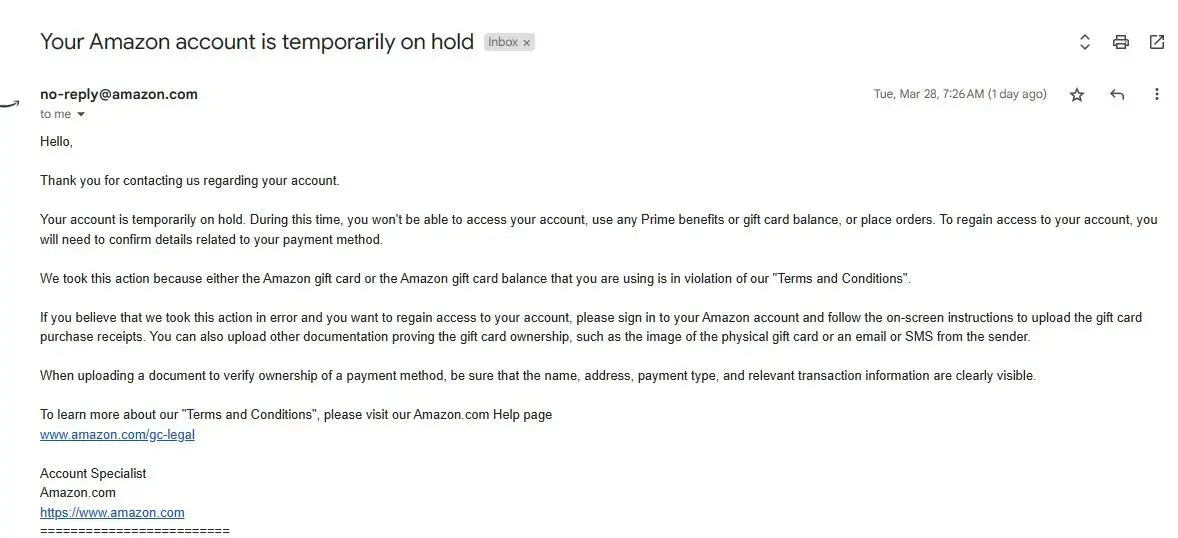Click the expand all messages arrows icon
1178x538 pixels.
[x=1084, y=42]
